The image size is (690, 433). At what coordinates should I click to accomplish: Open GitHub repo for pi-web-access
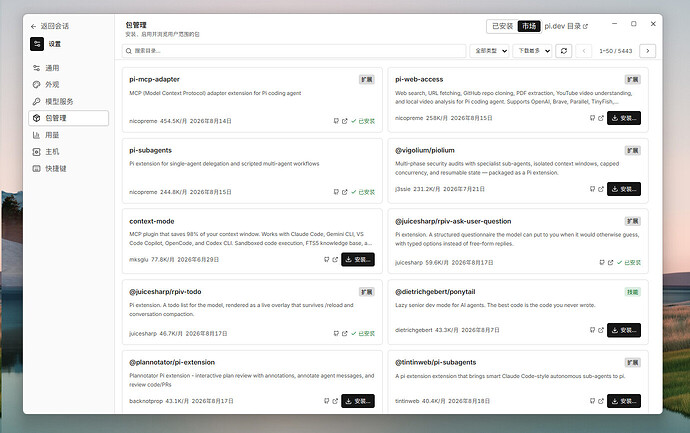pos(592,118)
